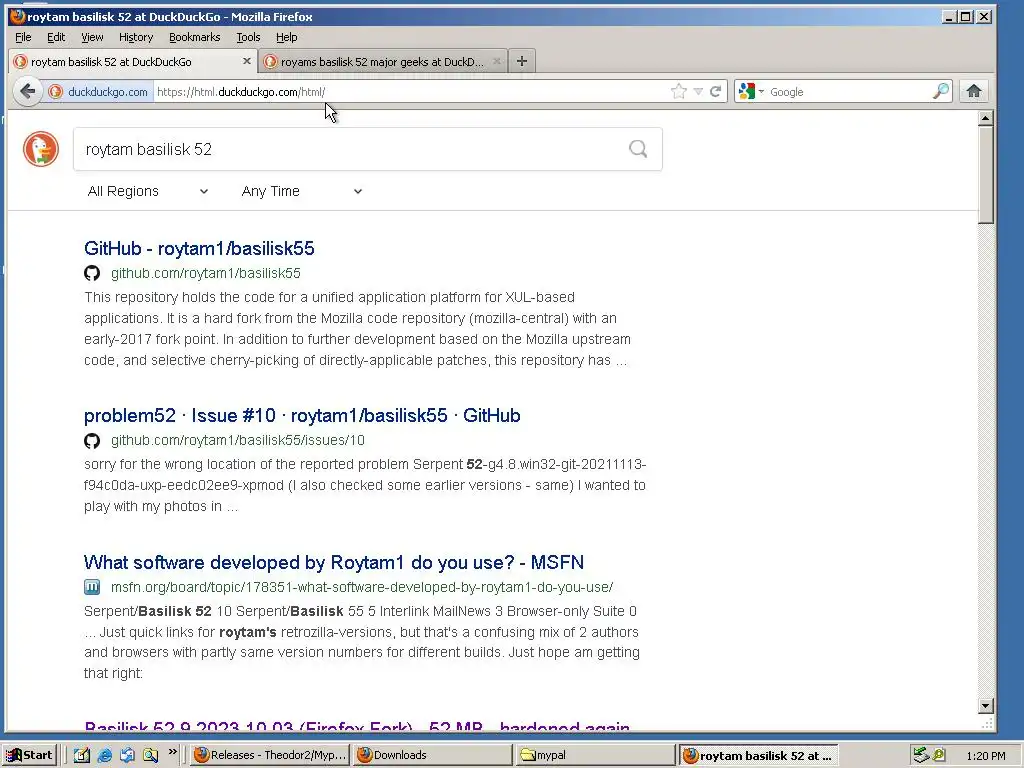Select the 'roytam basilisk 52 at DuckDuckGo' tab
Viewport: 1024px width, 768px height.
pos(133,61)
